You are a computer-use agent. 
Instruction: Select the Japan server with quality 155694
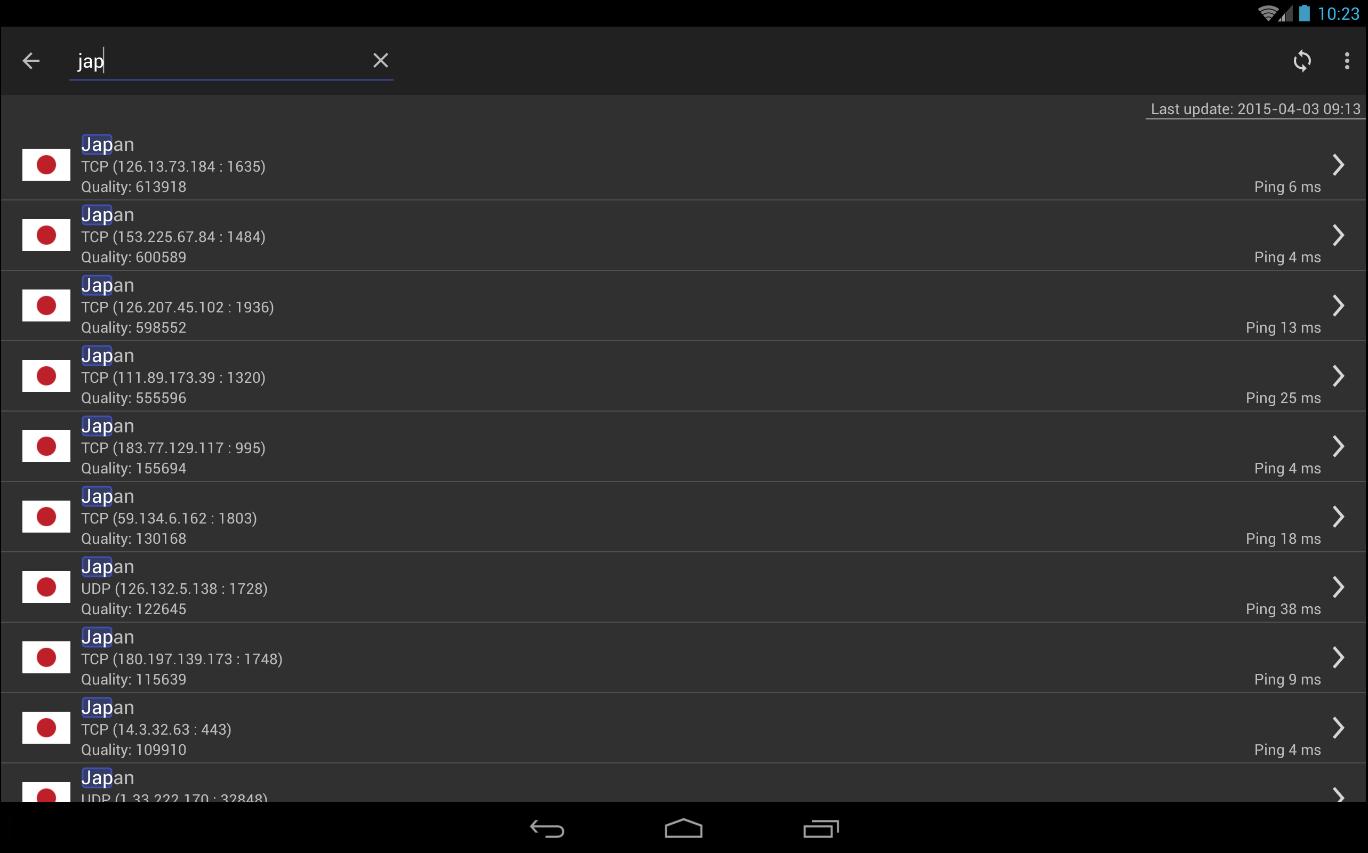(x=684, y=446)
